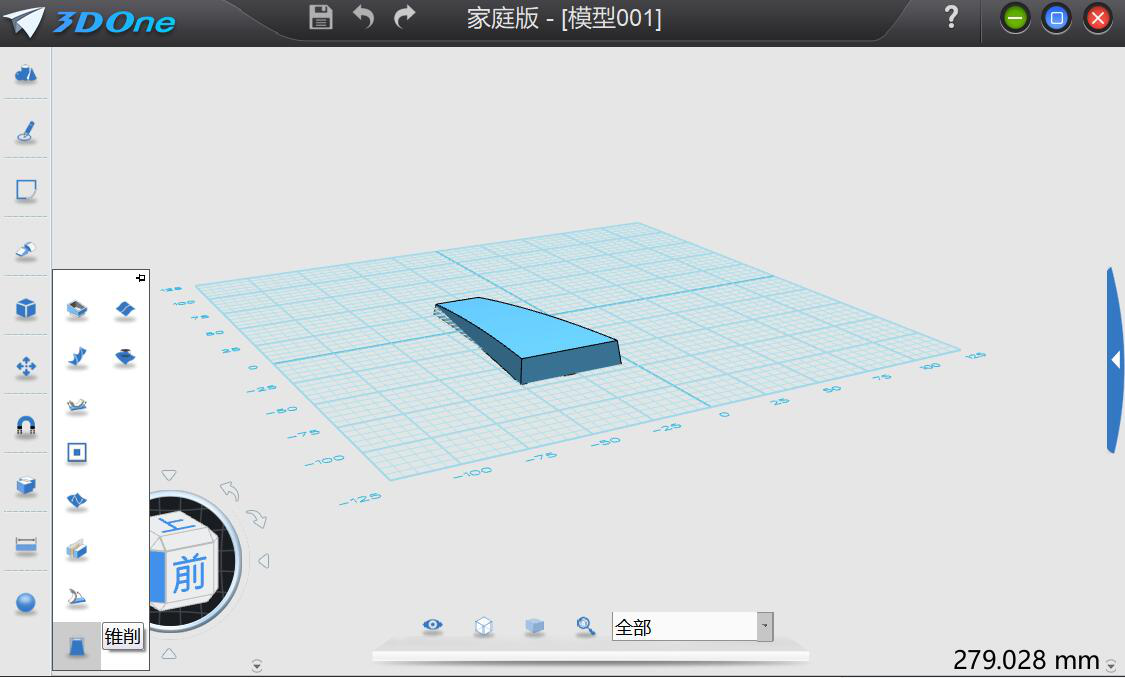Click the triangle arrow above view cube
Image resolution: width=1125 pixels, height=678 pixels.
tap(169, 476)
